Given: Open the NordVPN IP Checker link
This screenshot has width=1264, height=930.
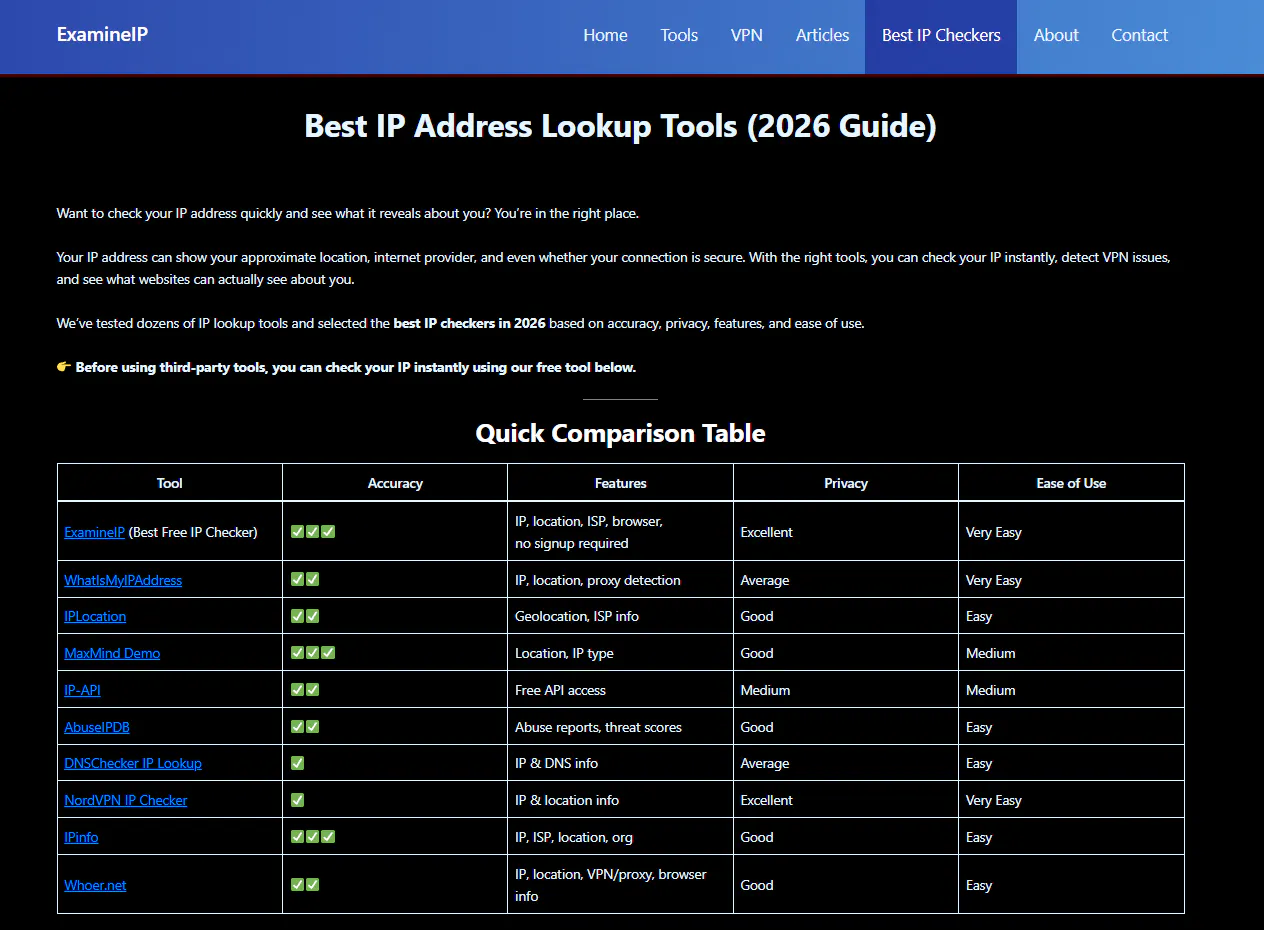Looking at the screenshot, I should point(126,800).
